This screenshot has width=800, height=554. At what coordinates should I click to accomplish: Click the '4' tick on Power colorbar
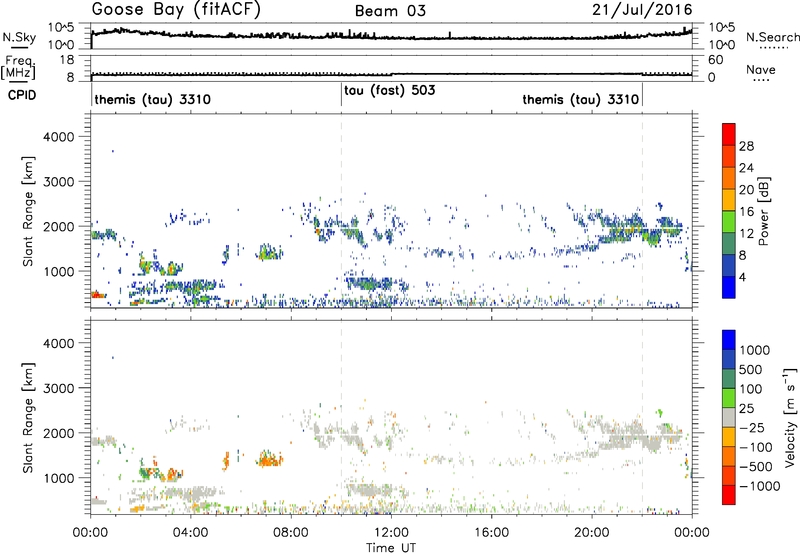[742, 277]
